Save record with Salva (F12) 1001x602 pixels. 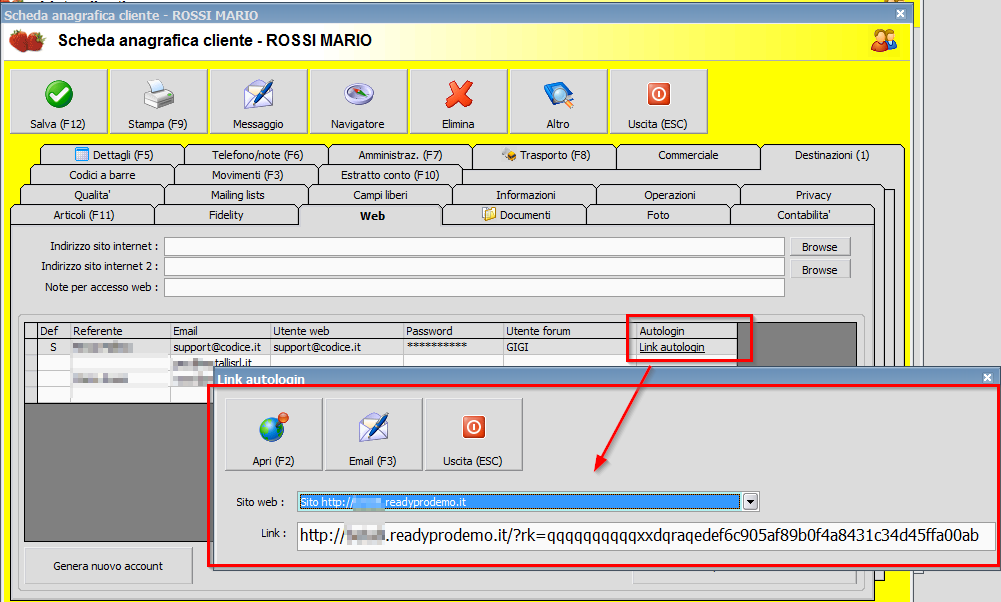(59, 102)
